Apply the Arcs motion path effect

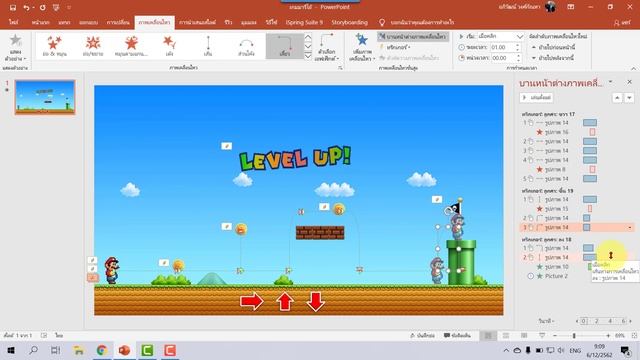[246, 46]
